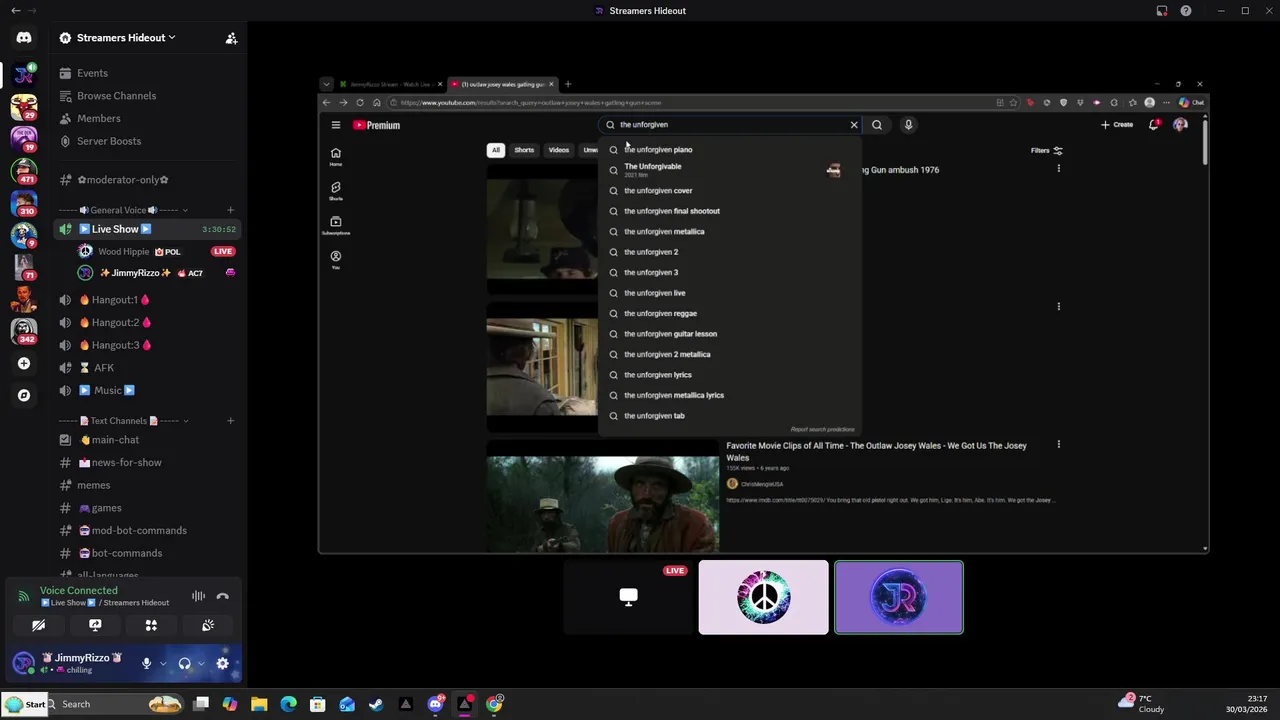
Task: Click YouTube Create button in stream
Action: 1117,125
